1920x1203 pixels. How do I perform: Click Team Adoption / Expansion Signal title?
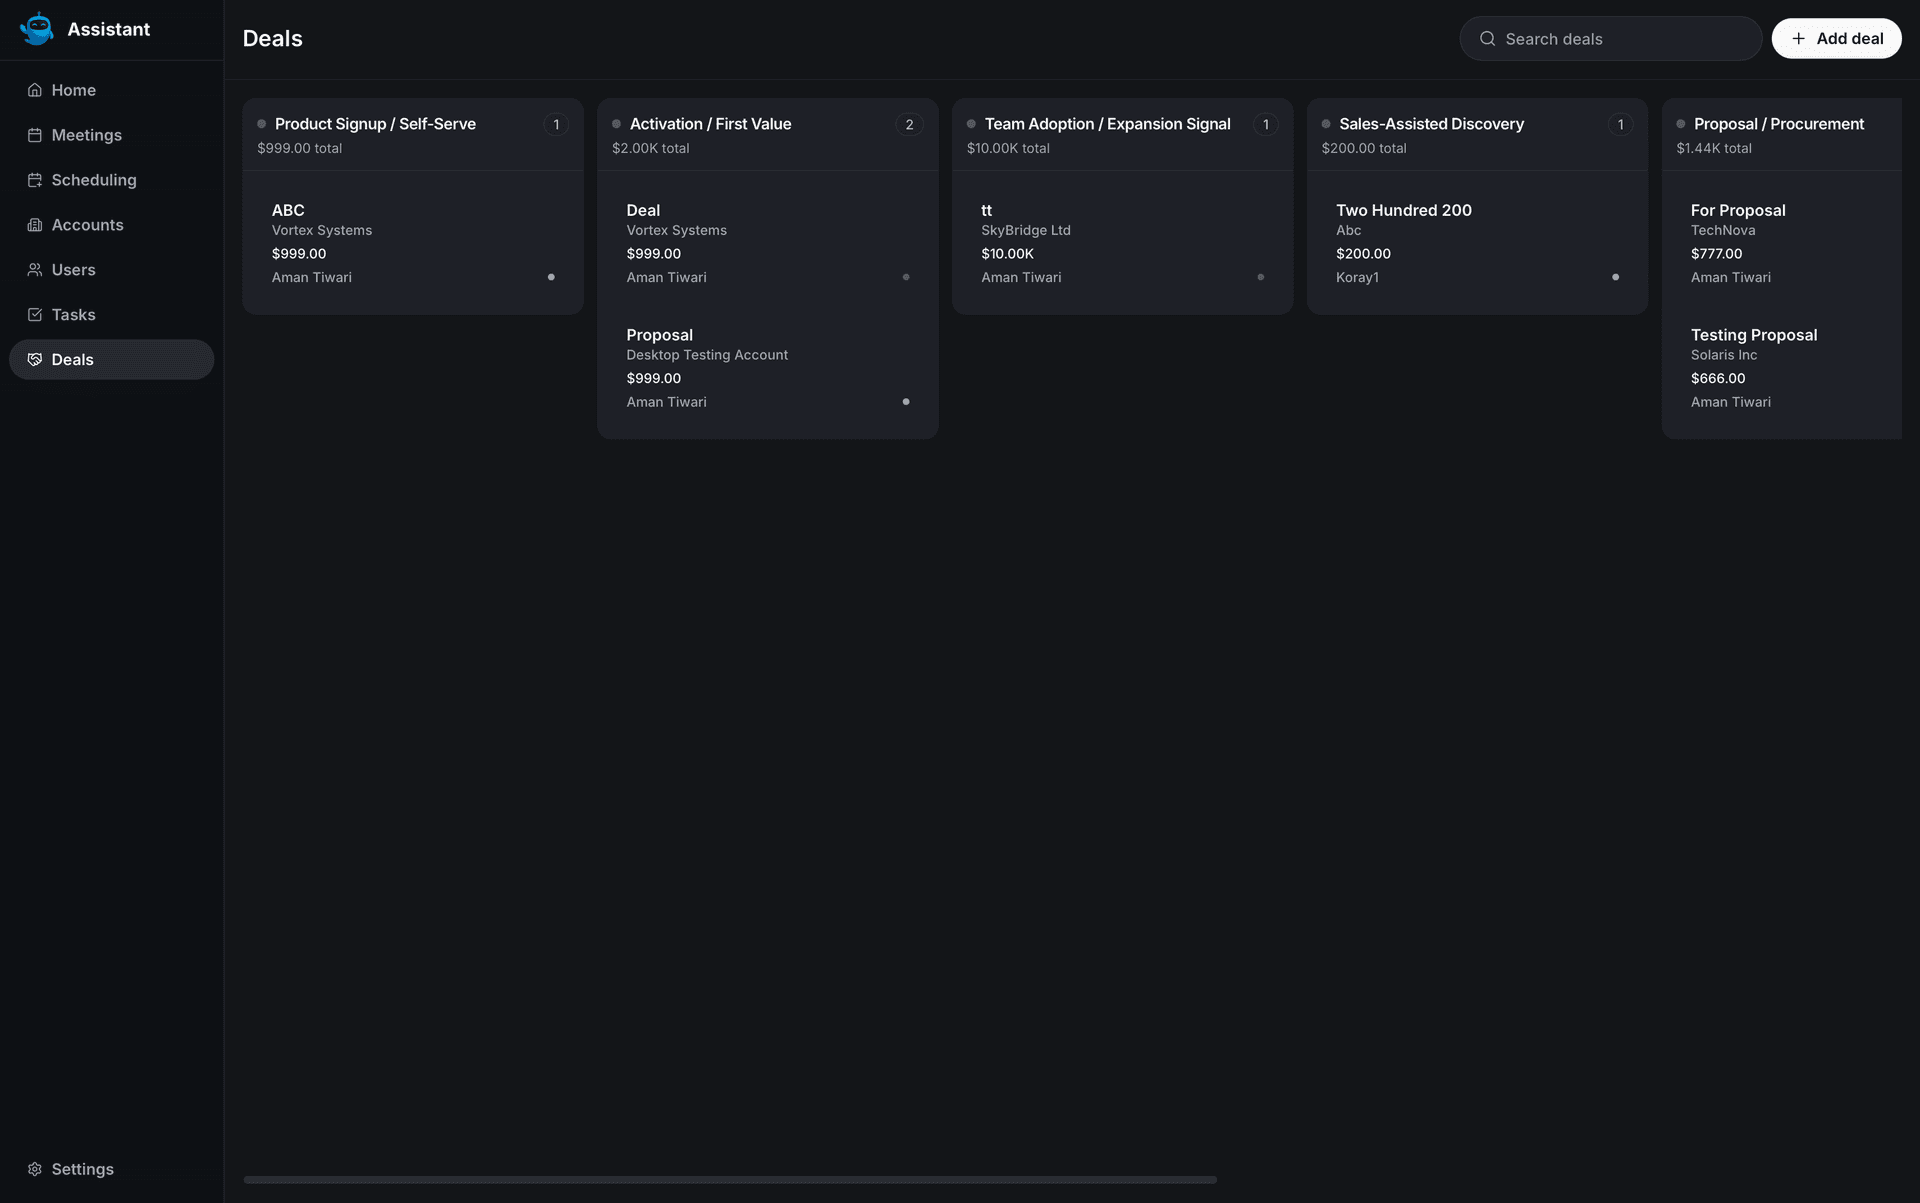tap(1108, 124)
